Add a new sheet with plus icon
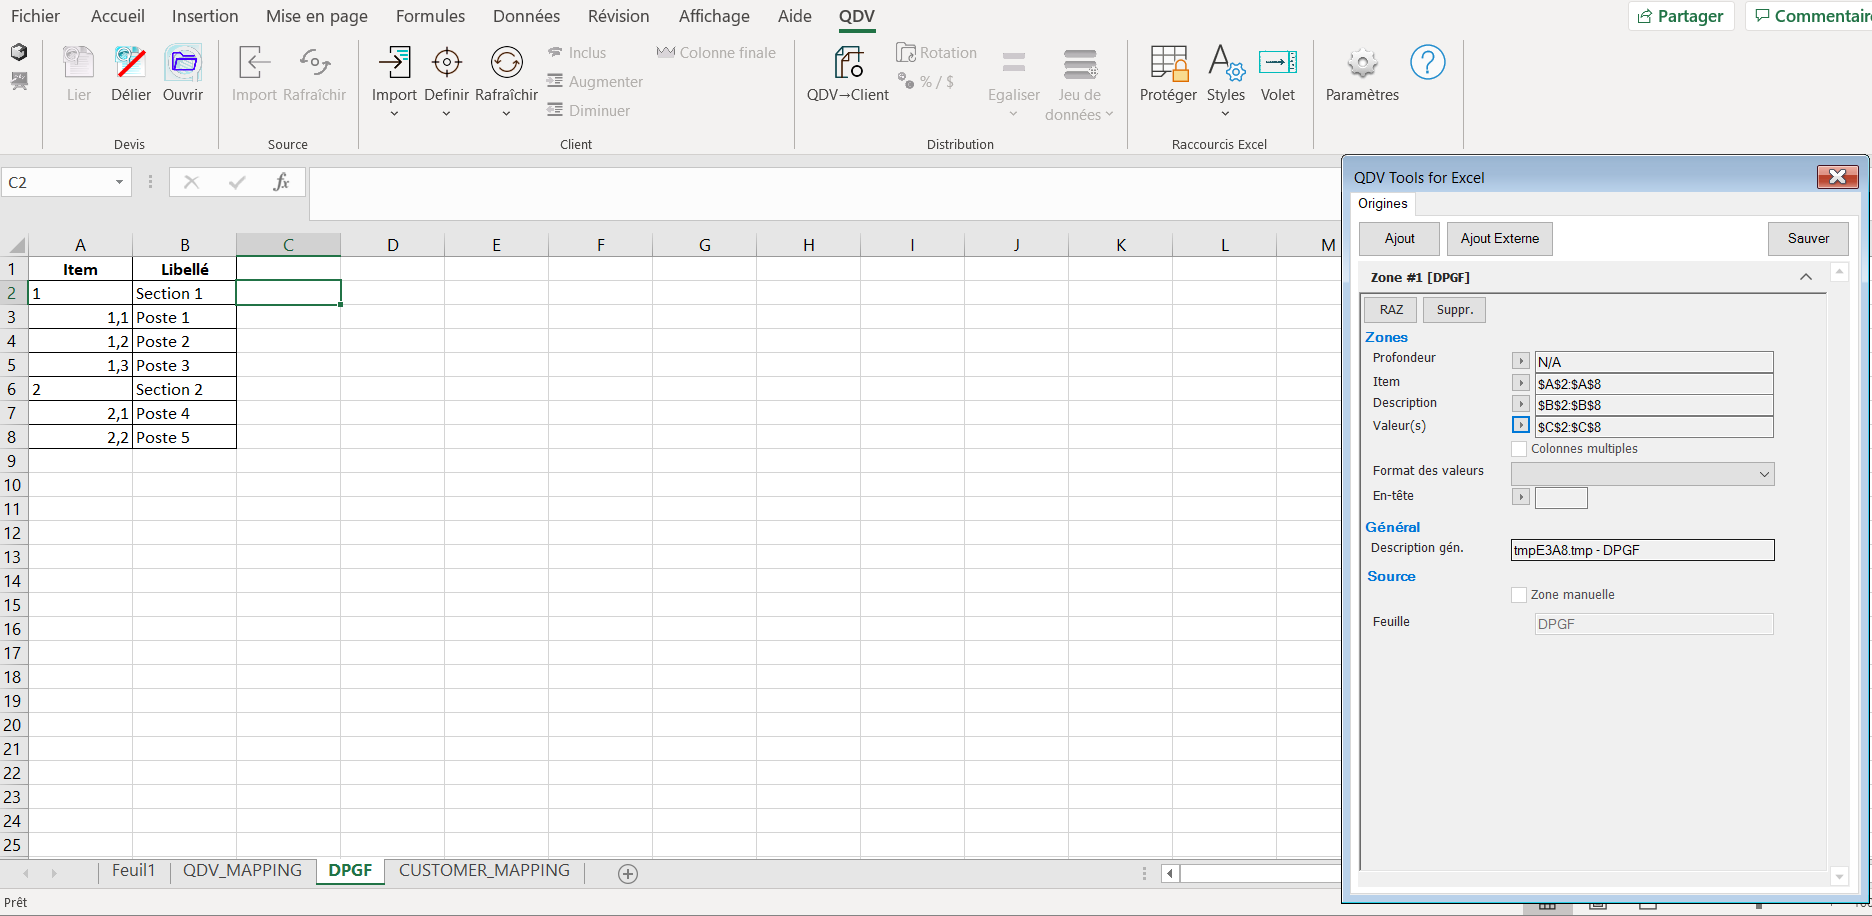The width and height of the screenshot is (1872, 916). pos(628,874)
